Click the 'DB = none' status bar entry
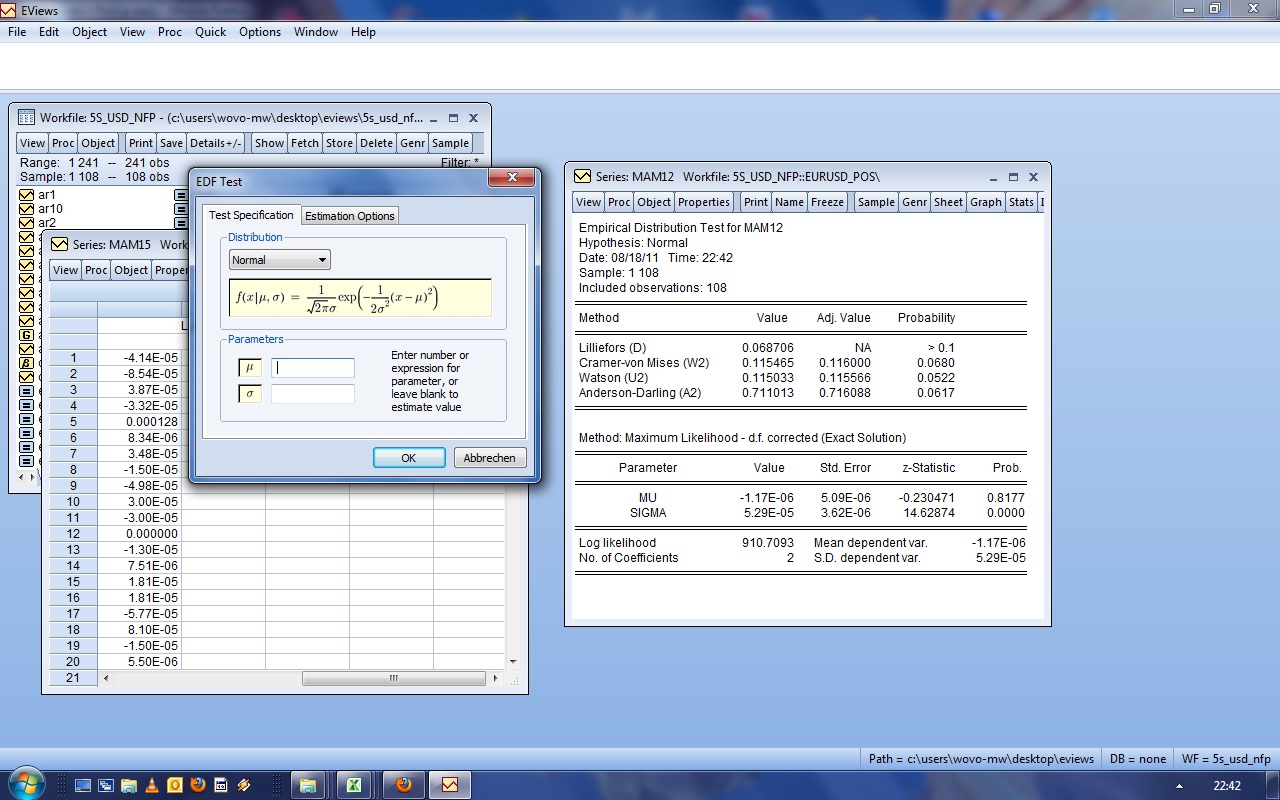This screenshot has height=800, width=1280. pyautogui.click(x=1138, y=759)
